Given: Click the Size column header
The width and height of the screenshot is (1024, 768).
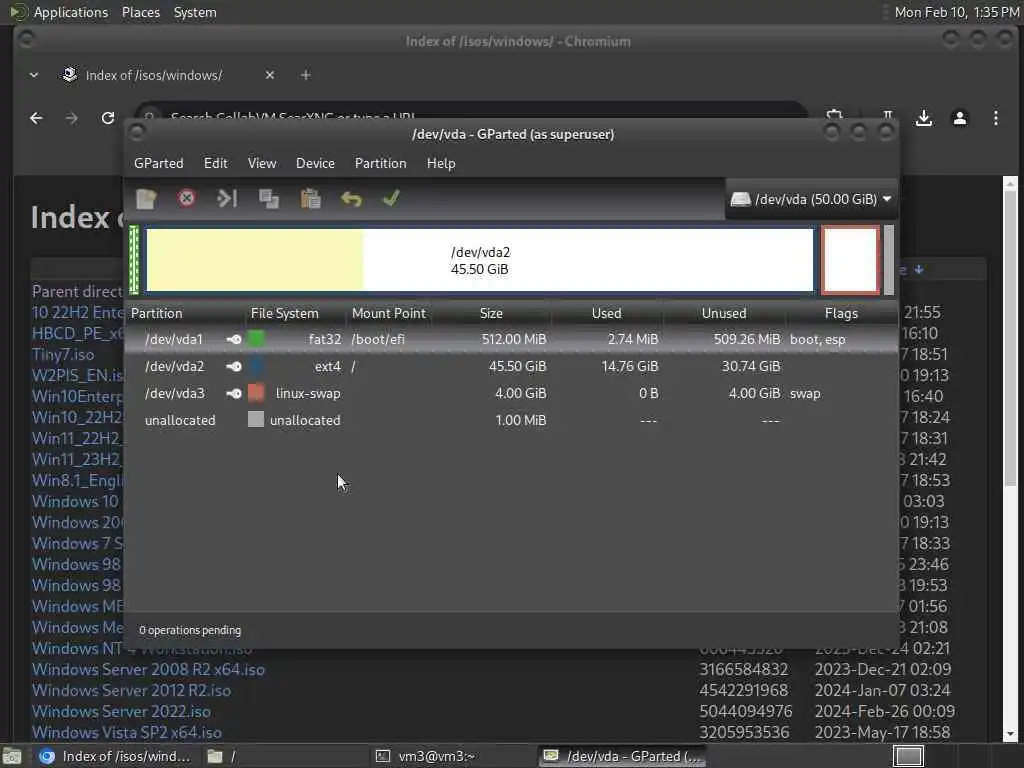Looking at the screenshot, I should tap(491, 313).
